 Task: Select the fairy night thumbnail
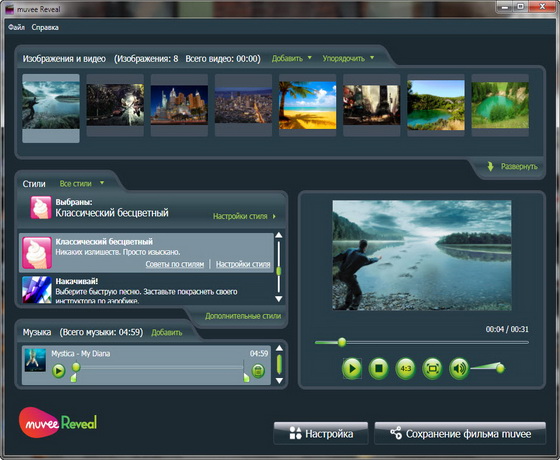[115, 105]
